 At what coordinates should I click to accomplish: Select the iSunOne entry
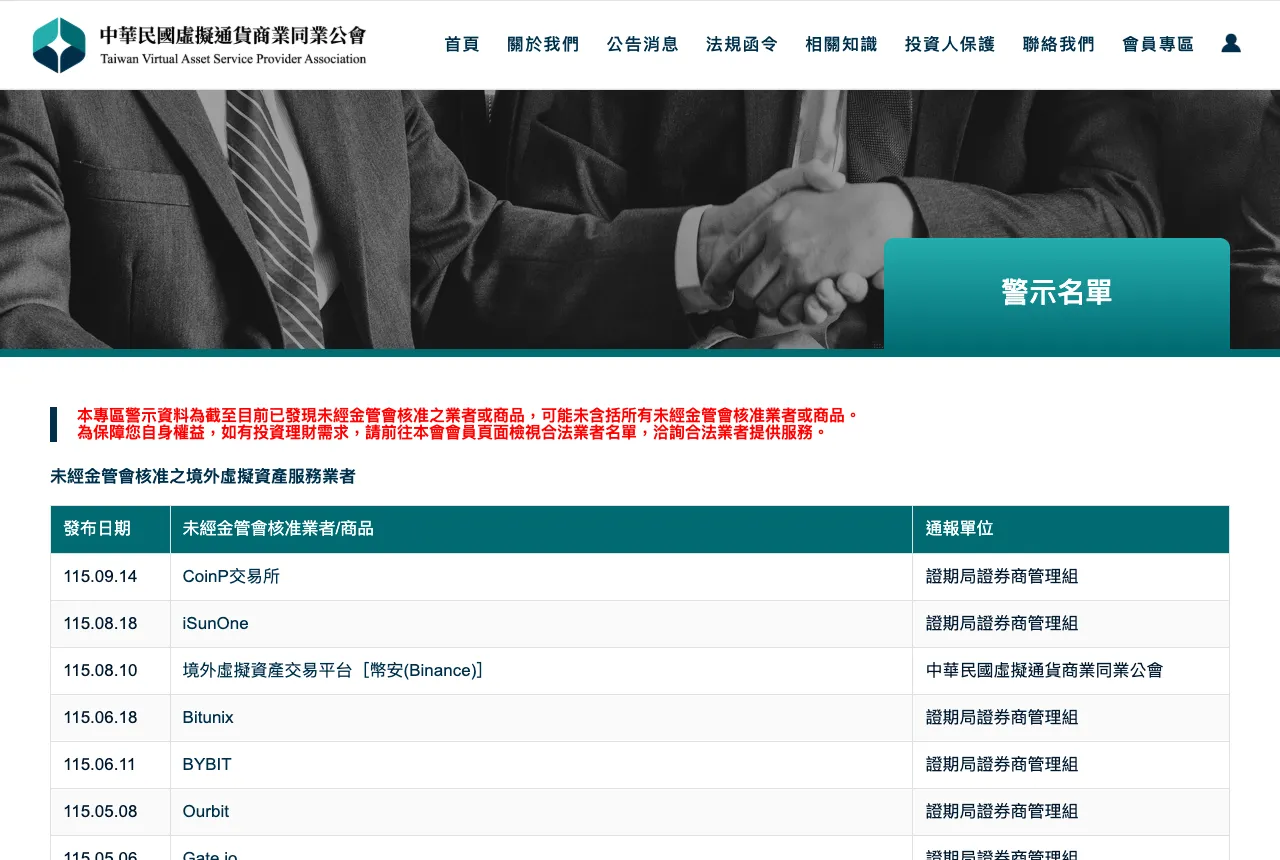pyautogui.click(x=215, y=623)
